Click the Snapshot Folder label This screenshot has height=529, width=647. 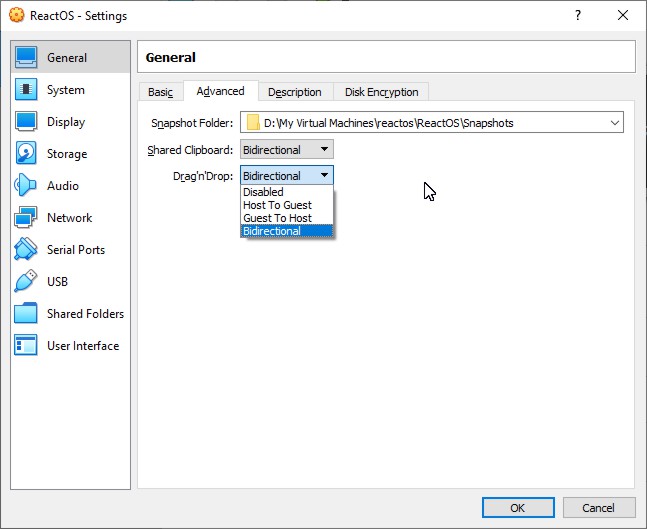[192, 123]
